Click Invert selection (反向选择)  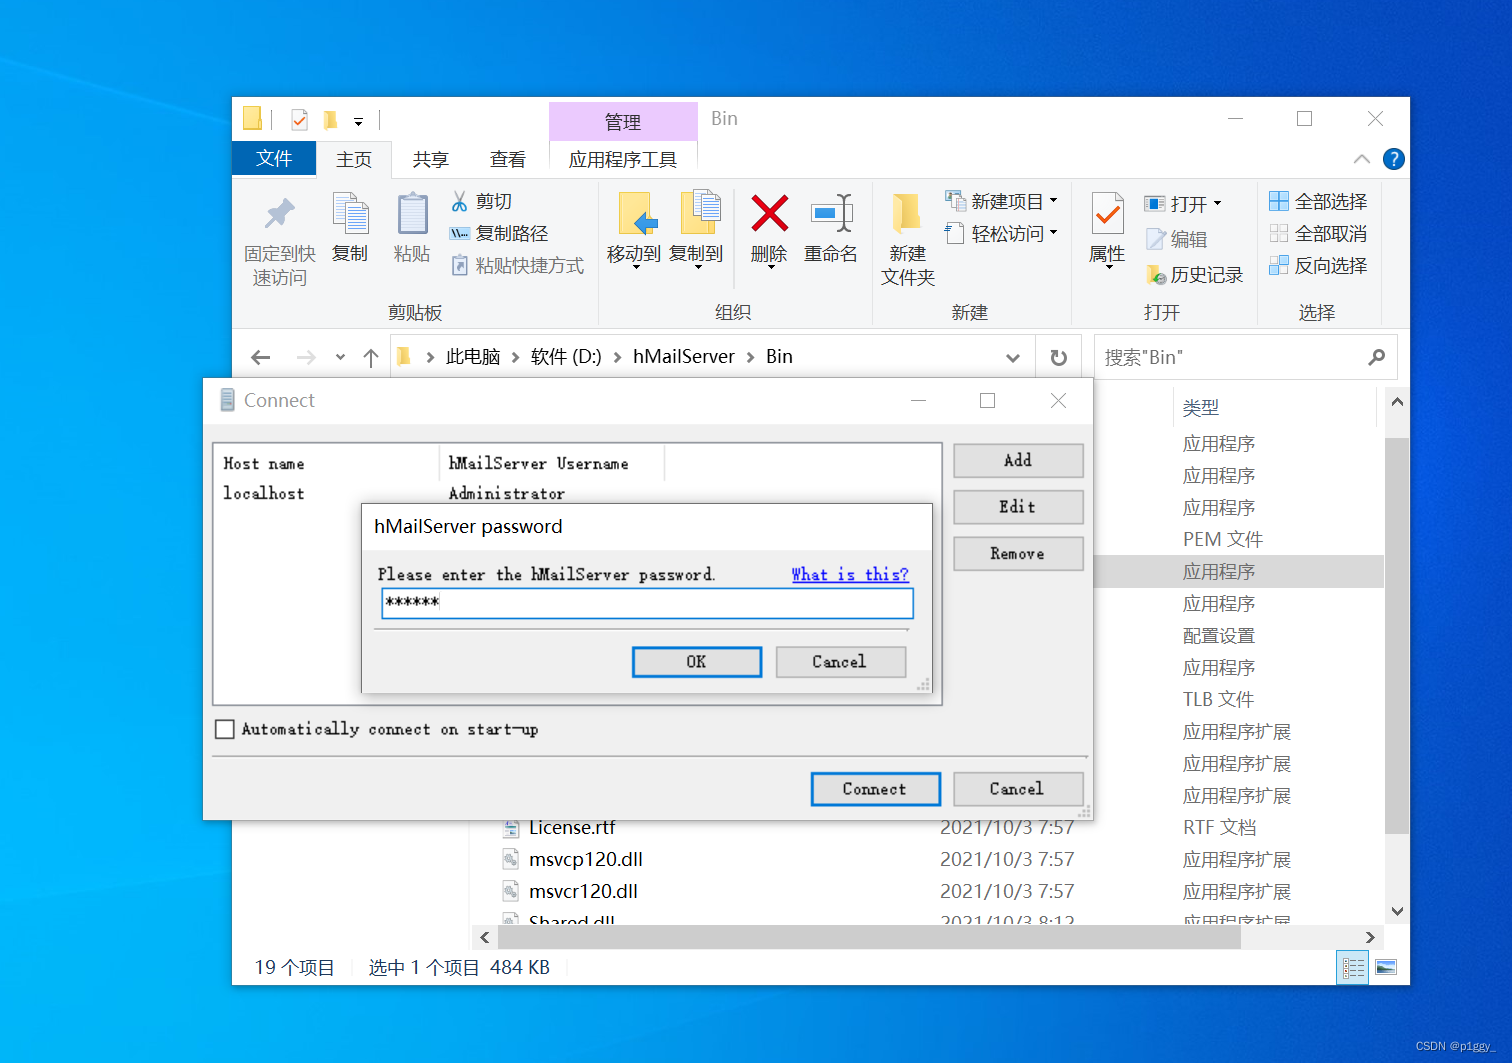1318,265
